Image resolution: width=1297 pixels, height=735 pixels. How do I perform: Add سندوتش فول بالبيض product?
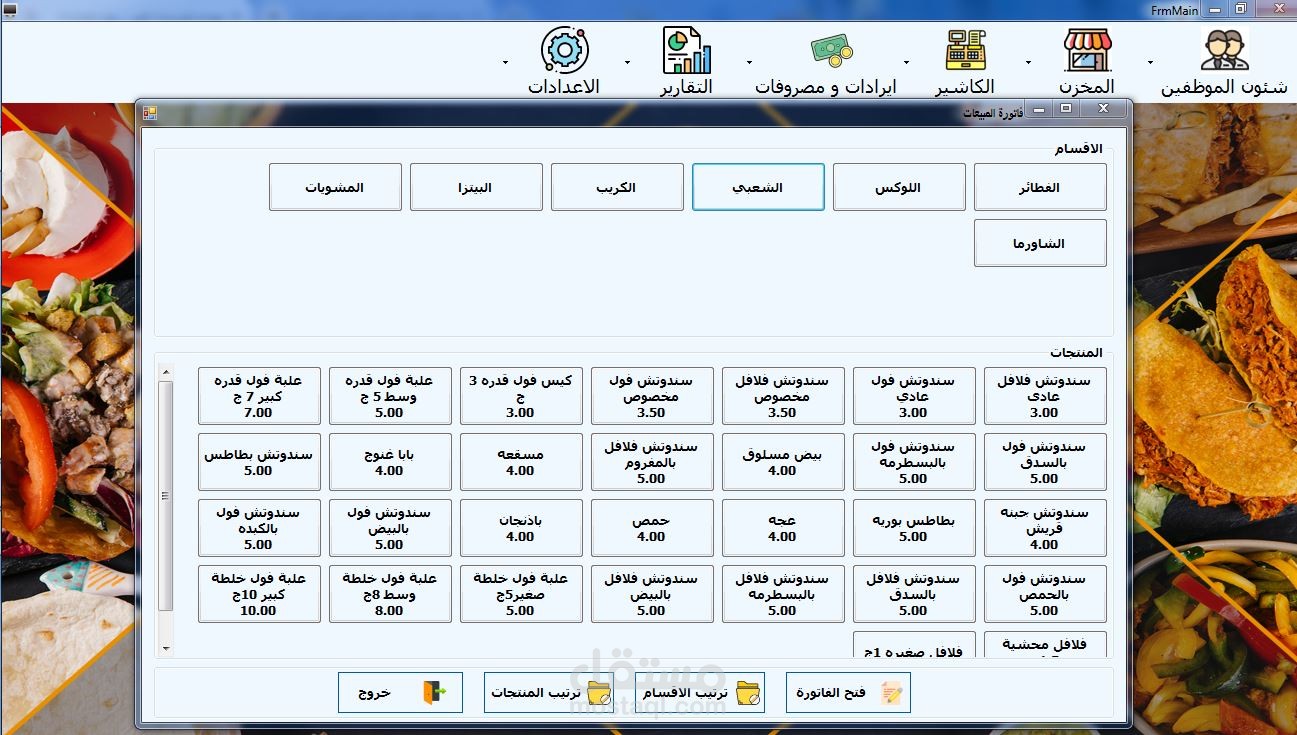click(x=390, y=528)
